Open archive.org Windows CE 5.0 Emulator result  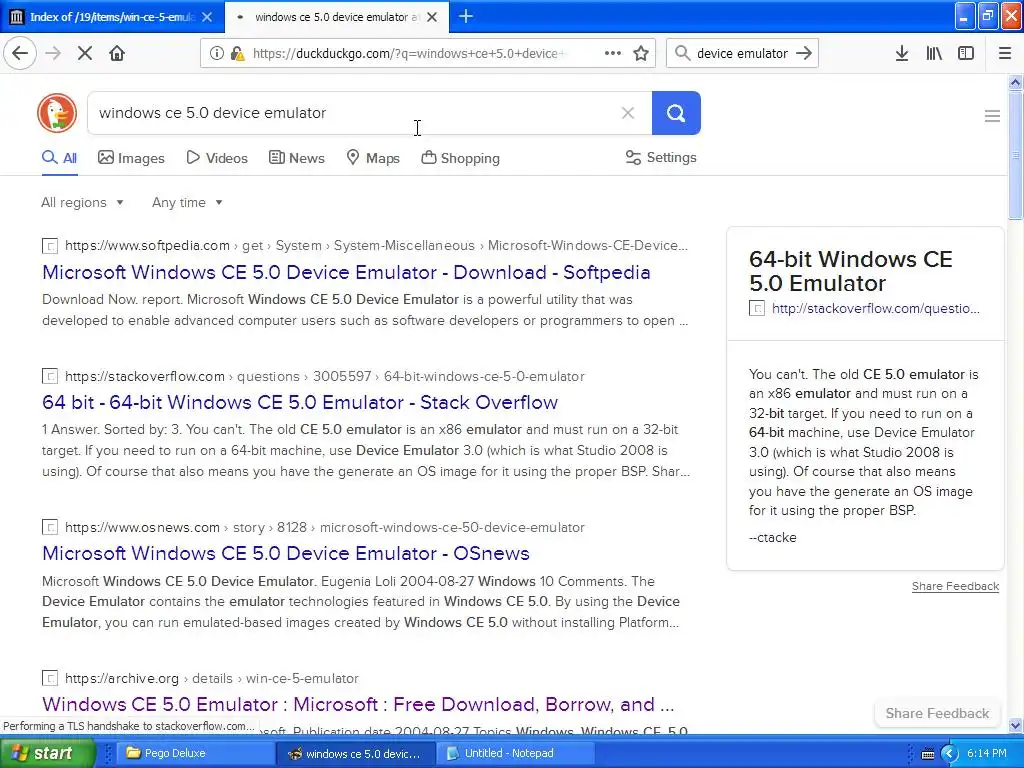[x=358, y=704]
